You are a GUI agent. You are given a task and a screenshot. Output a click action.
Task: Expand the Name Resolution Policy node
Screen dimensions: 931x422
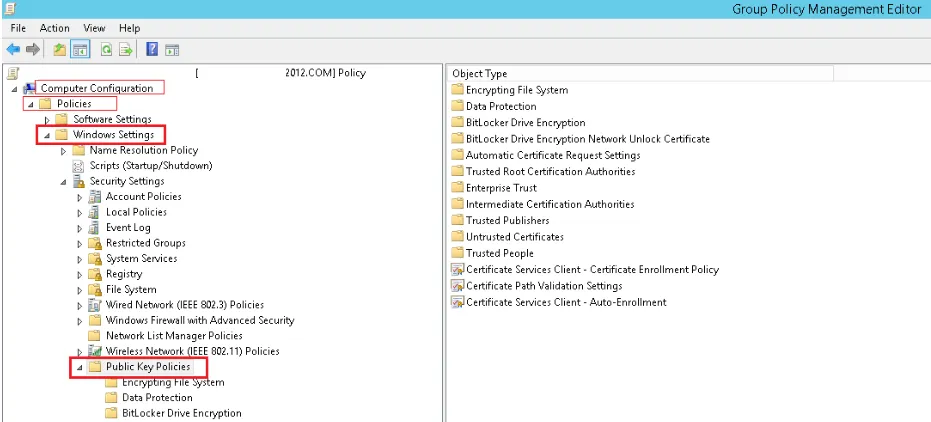pyautogui.click(x=64, y=151)
